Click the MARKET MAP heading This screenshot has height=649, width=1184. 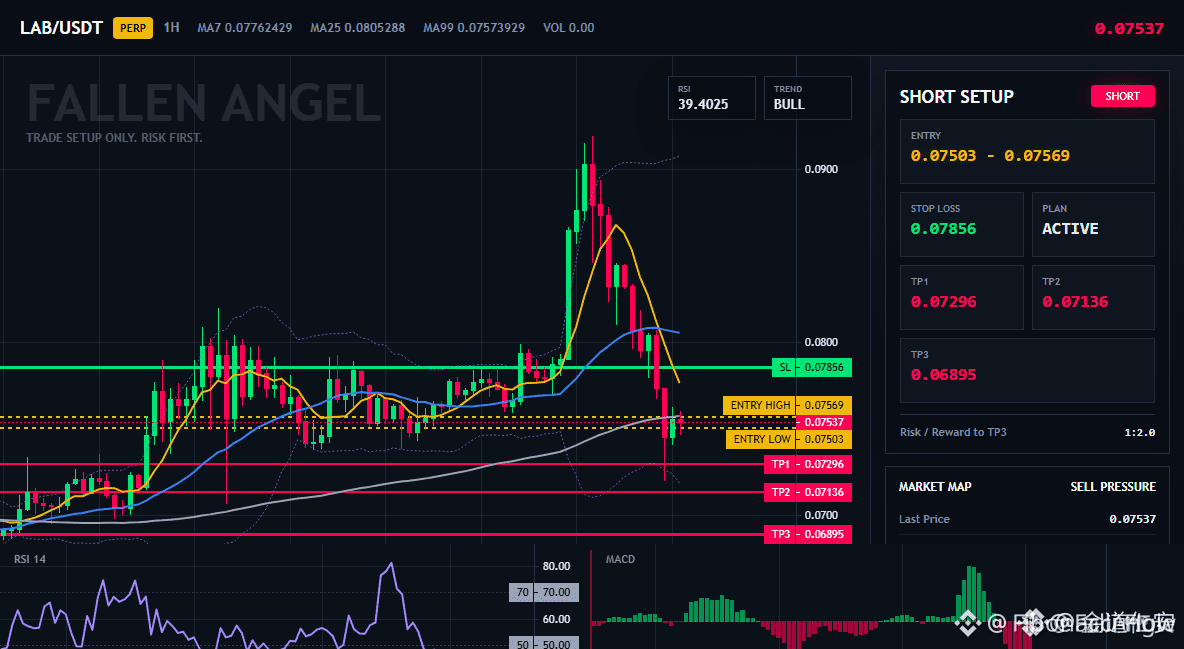click(x=935, y=487)
